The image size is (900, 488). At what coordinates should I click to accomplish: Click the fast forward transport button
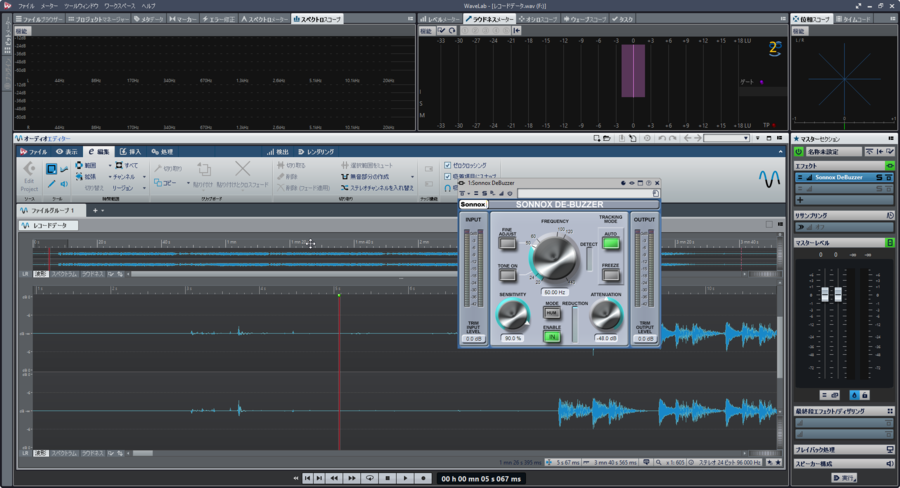pyautogui.click(x=351, y=478)
